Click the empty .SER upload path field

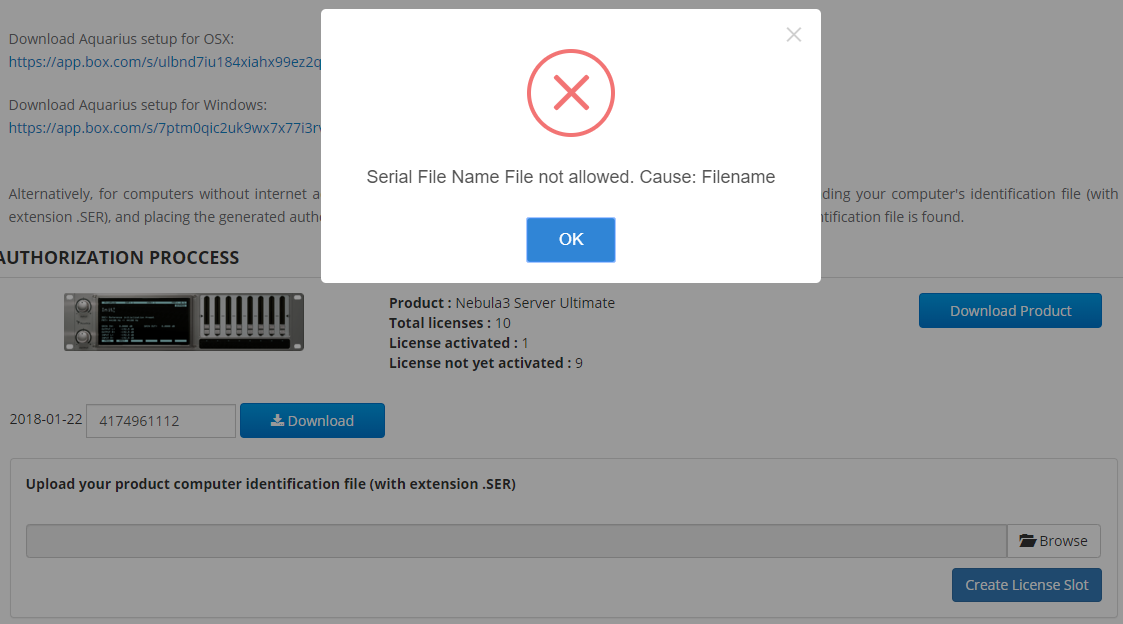point(516,541)
